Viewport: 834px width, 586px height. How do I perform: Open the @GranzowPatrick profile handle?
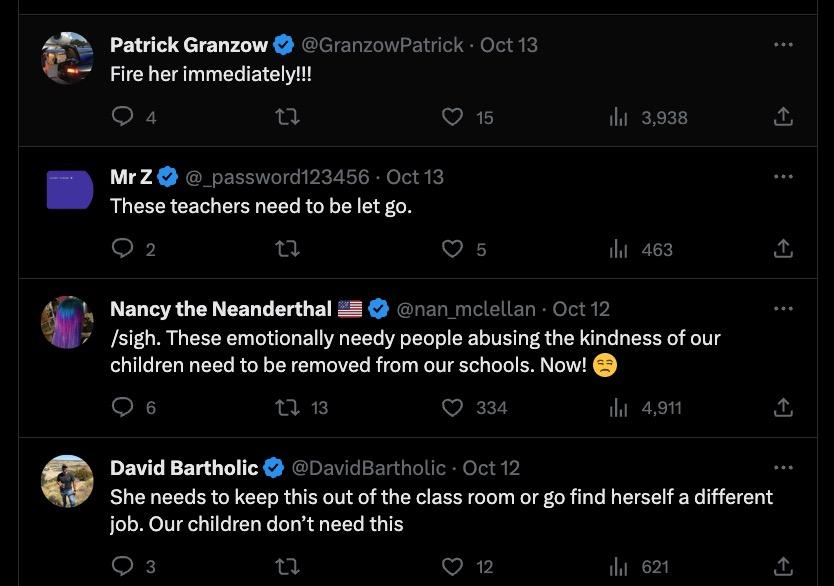(x=382, y=45)
